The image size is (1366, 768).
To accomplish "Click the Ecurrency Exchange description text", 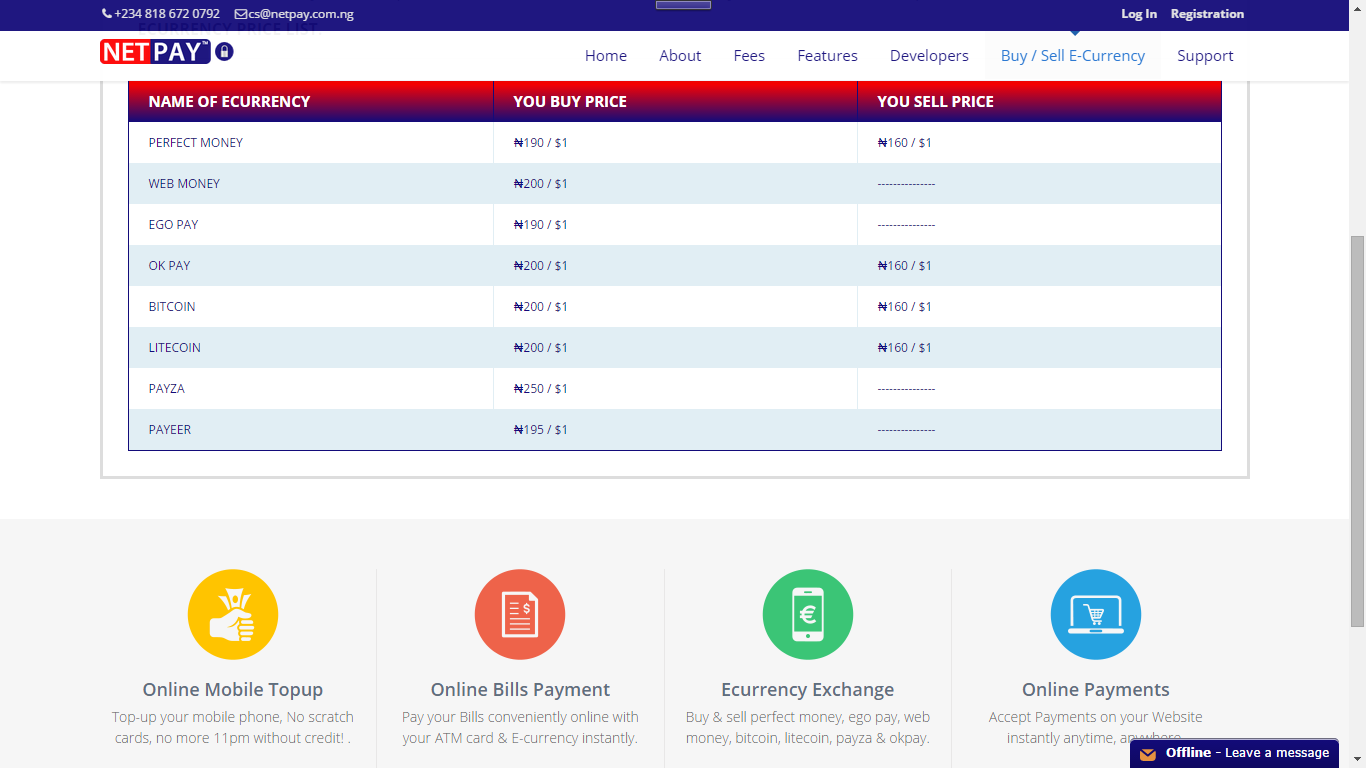I will [x=808, y=728].
